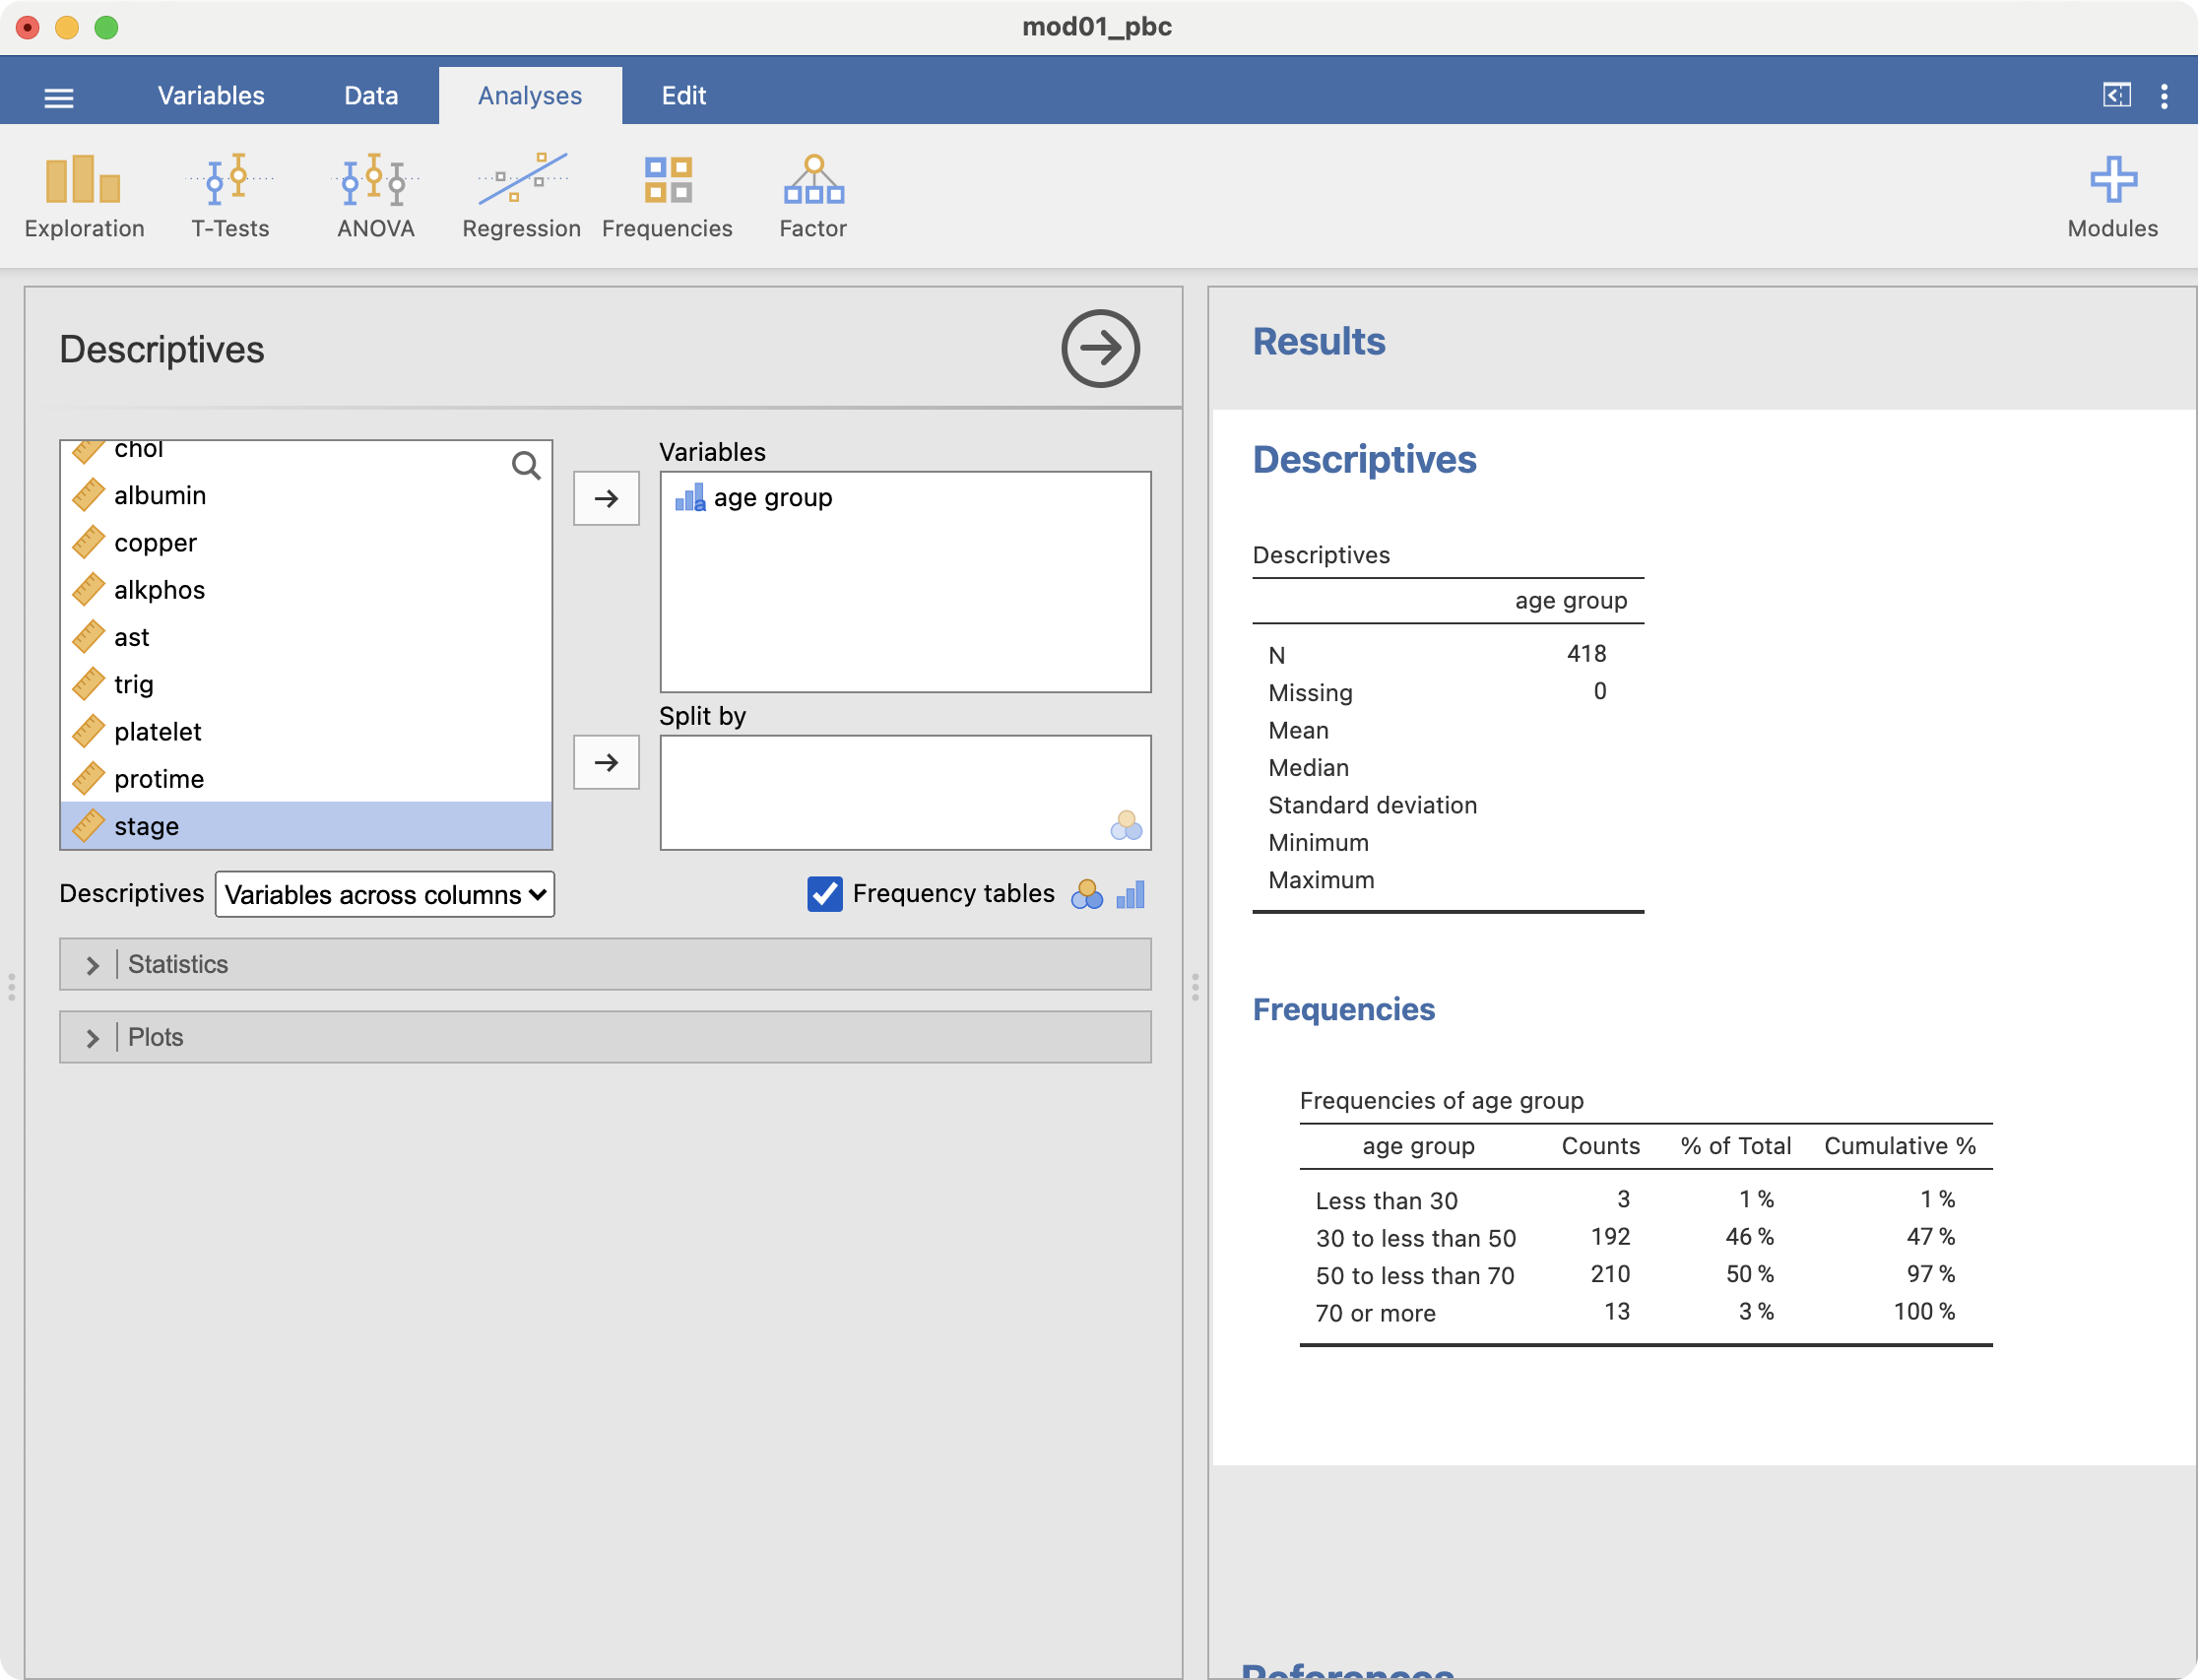Expand the Plots section
2198x1680 pixels.
click(93, 1038)
